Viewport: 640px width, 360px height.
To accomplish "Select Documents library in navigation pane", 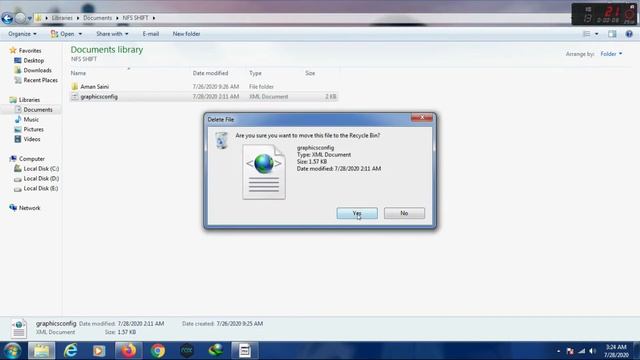I will coord(38,109).
